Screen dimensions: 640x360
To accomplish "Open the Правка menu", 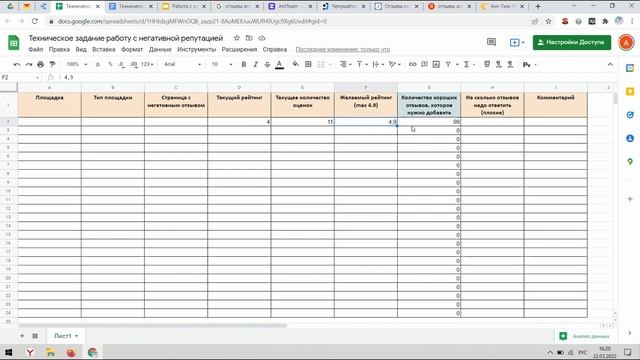I will click(59, 49).
